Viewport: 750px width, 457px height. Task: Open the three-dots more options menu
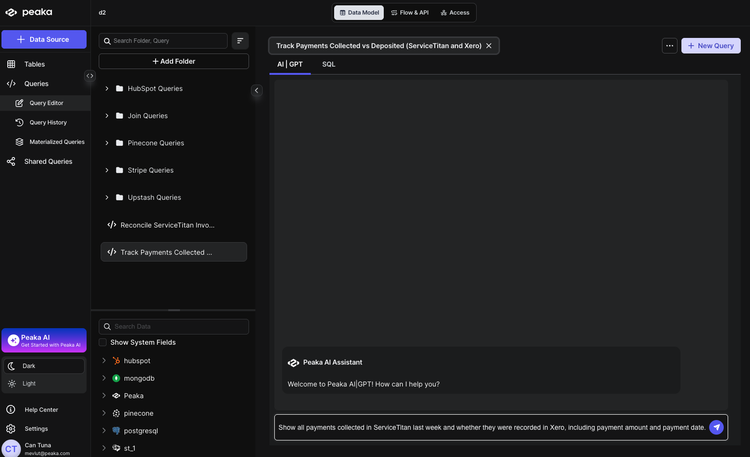670,46
